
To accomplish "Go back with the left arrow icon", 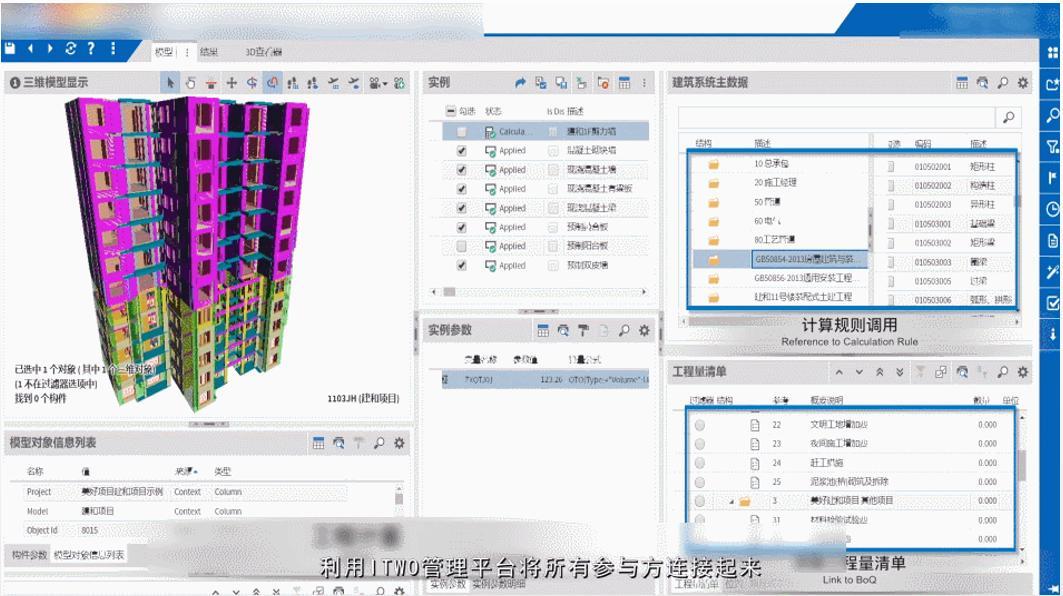I will 30,48.
